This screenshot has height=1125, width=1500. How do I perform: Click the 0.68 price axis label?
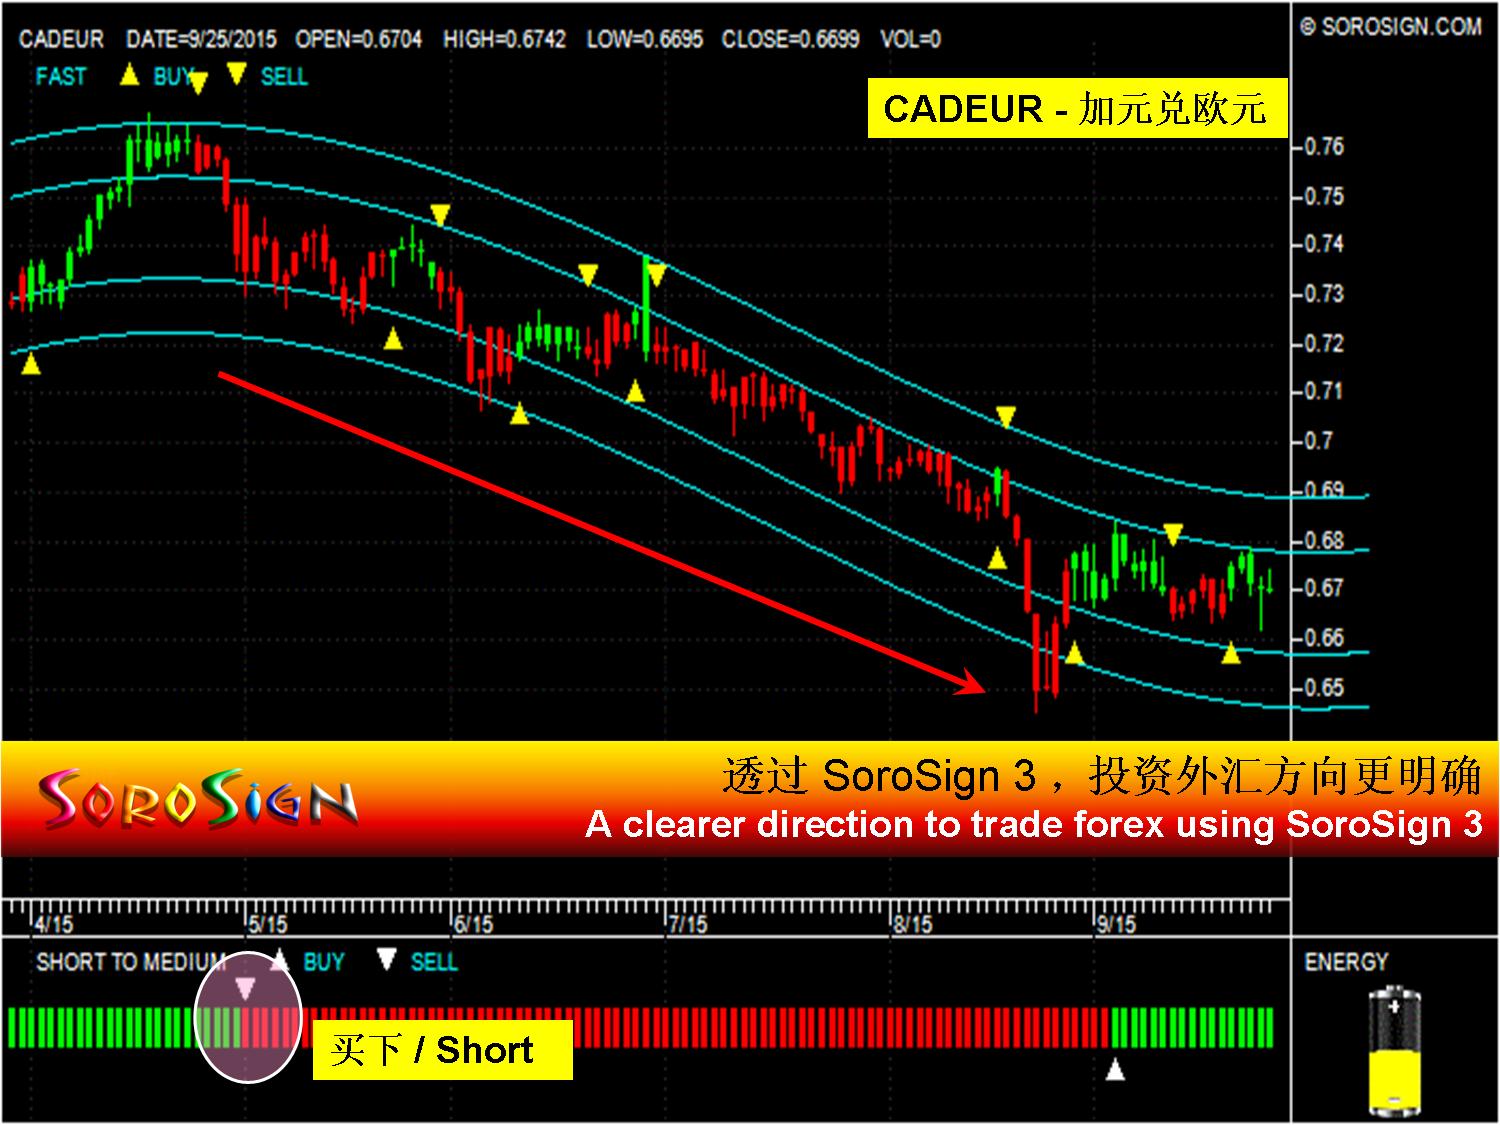pos(1324,540)
